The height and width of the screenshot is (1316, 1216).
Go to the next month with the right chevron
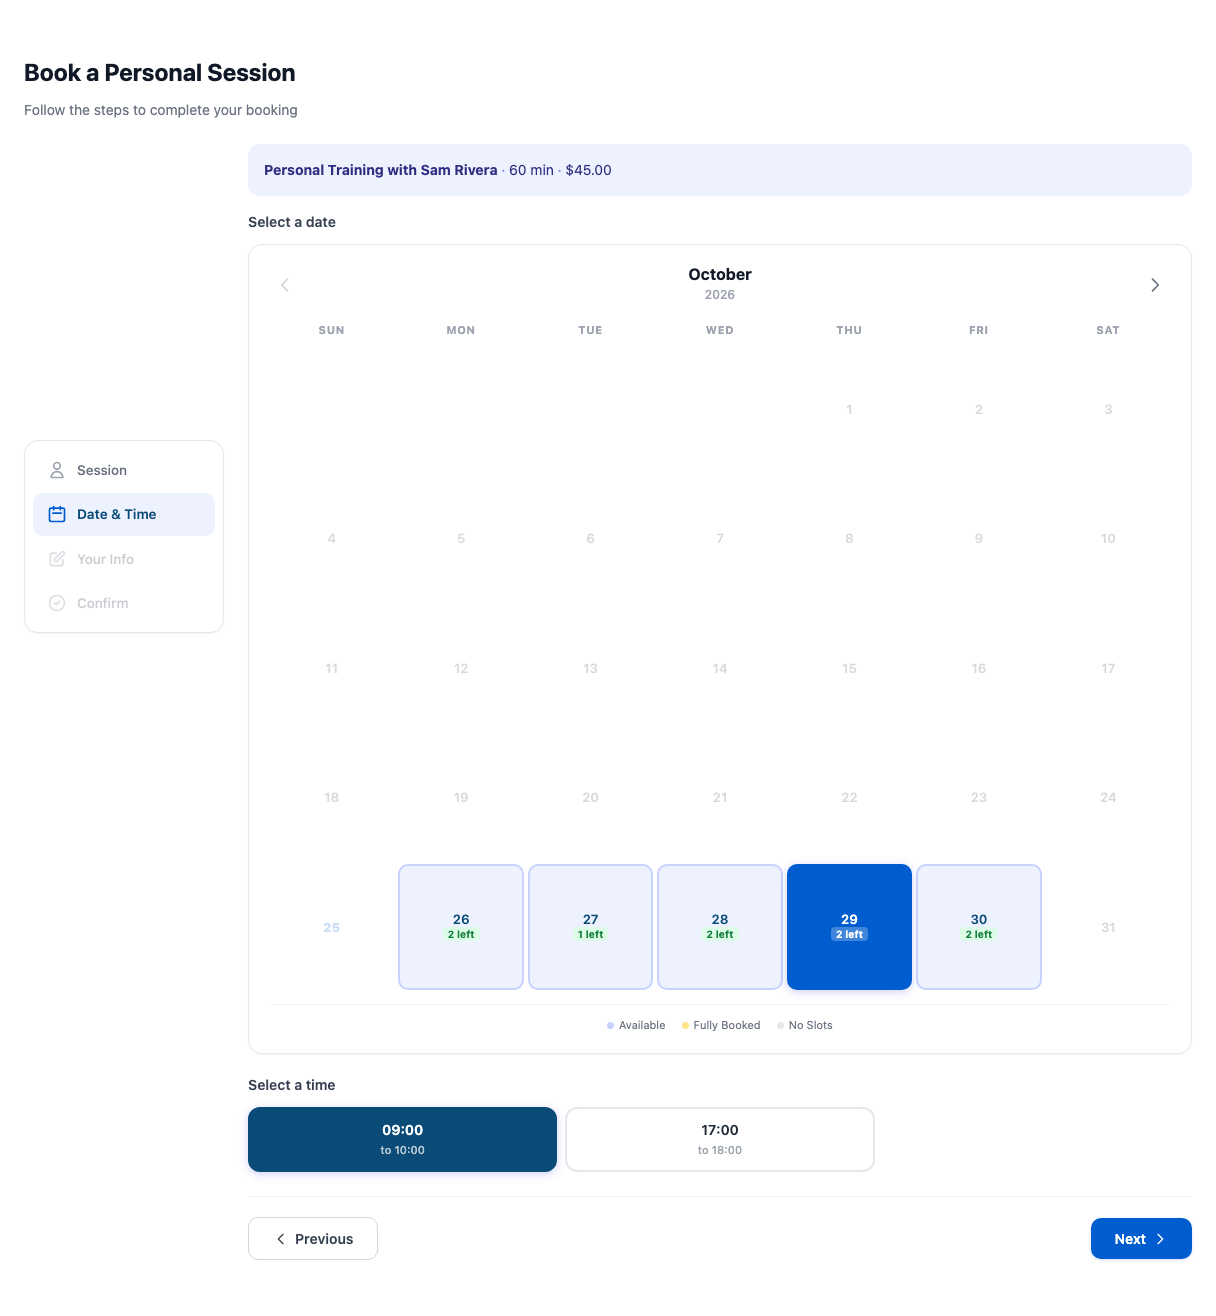tap(1155, 285)
